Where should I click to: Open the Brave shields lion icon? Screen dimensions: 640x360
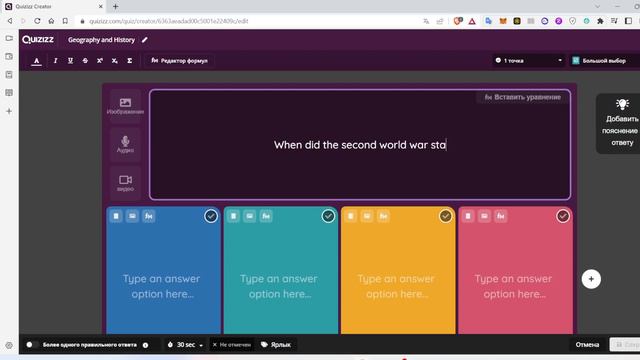coord(458,21)
